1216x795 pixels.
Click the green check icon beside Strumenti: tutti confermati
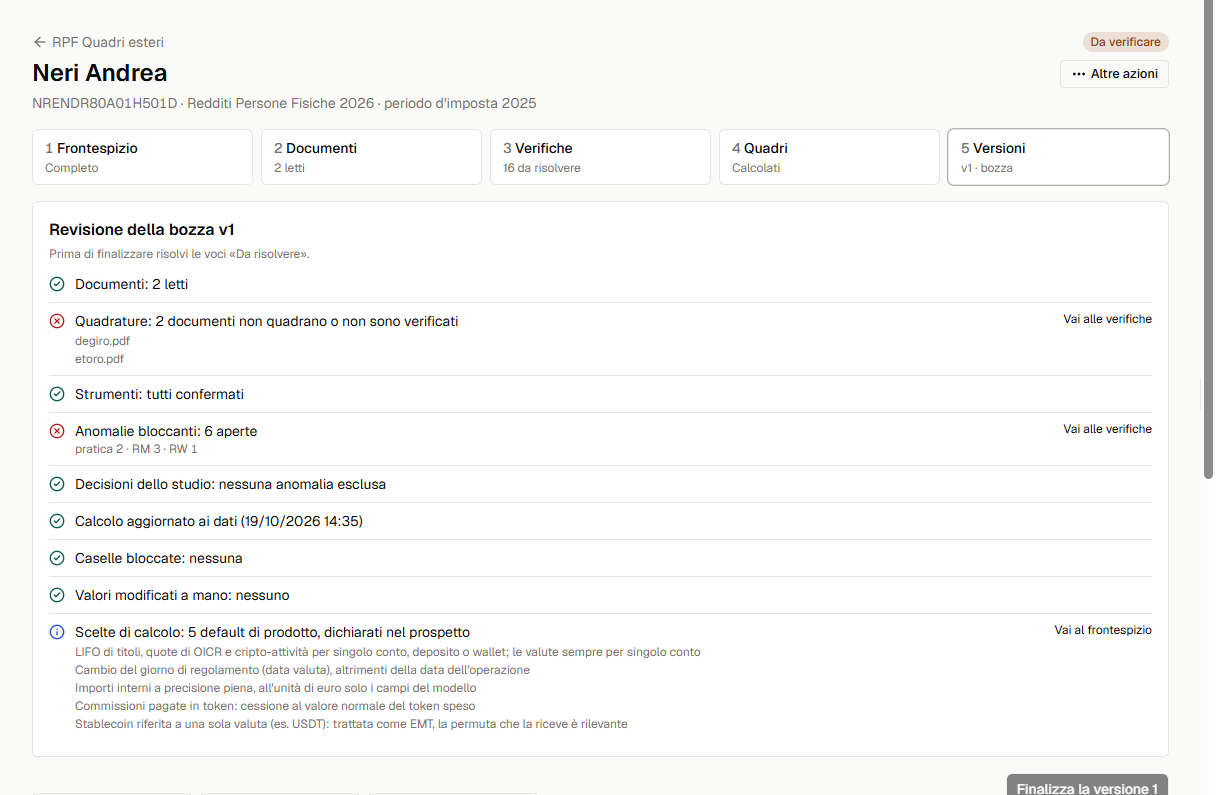pyautogui.click(x=57, y=394)
